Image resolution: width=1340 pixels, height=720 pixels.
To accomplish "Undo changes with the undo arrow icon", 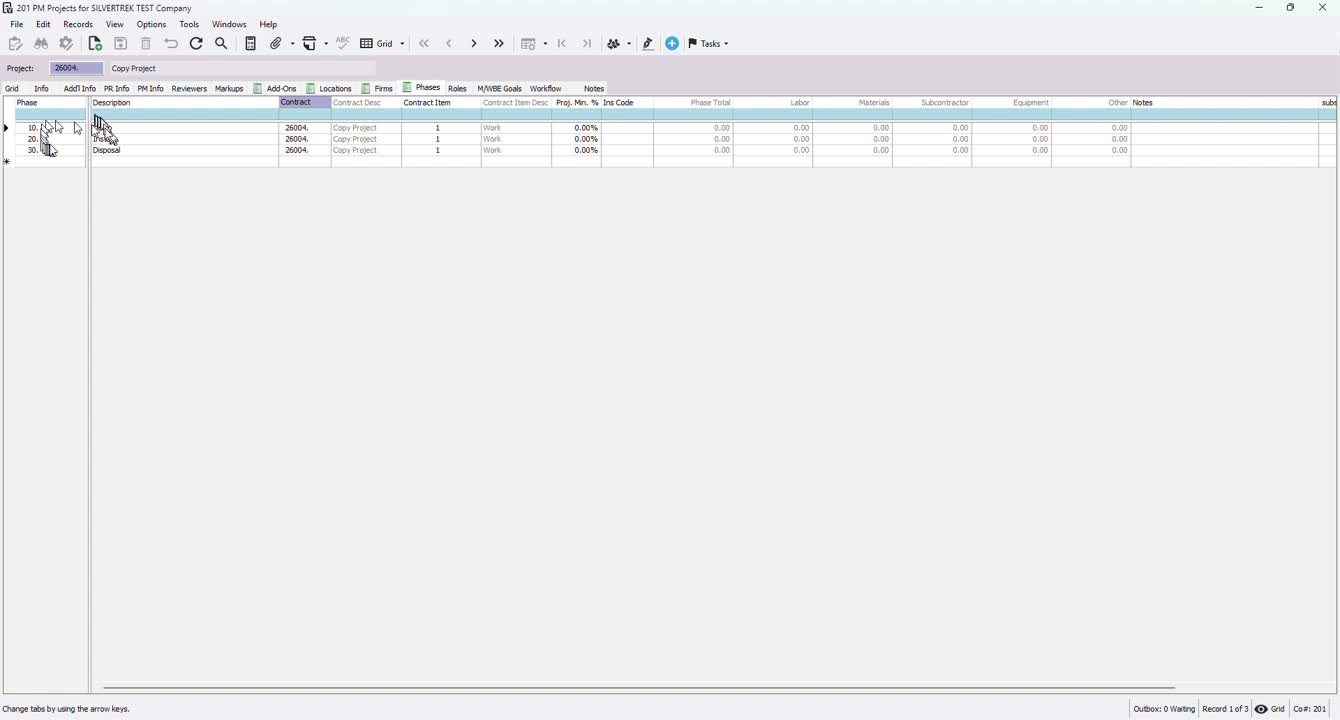I will tap(171, 44).
